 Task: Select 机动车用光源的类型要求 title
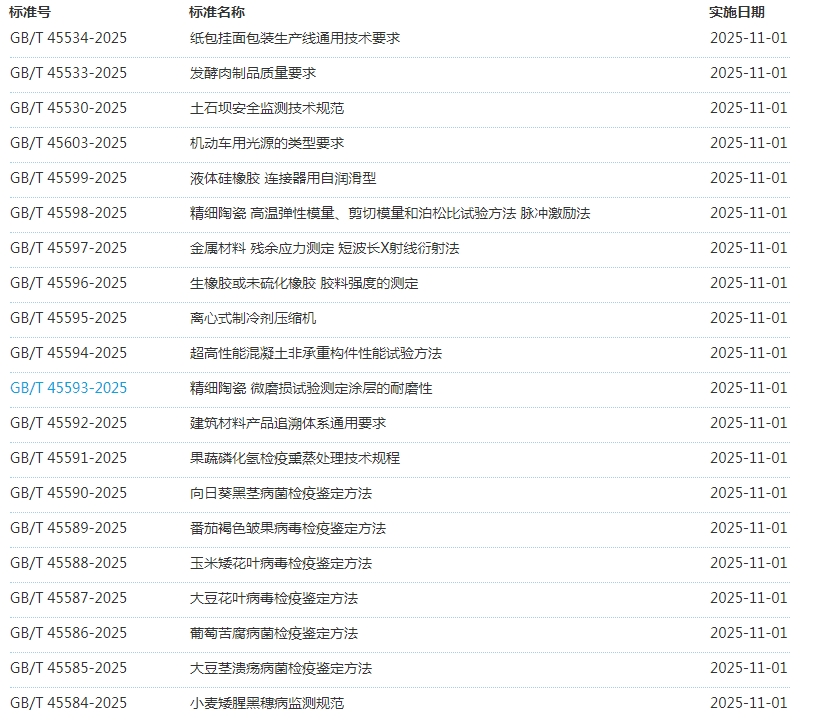pyautogui.click(x=267, y=143)
